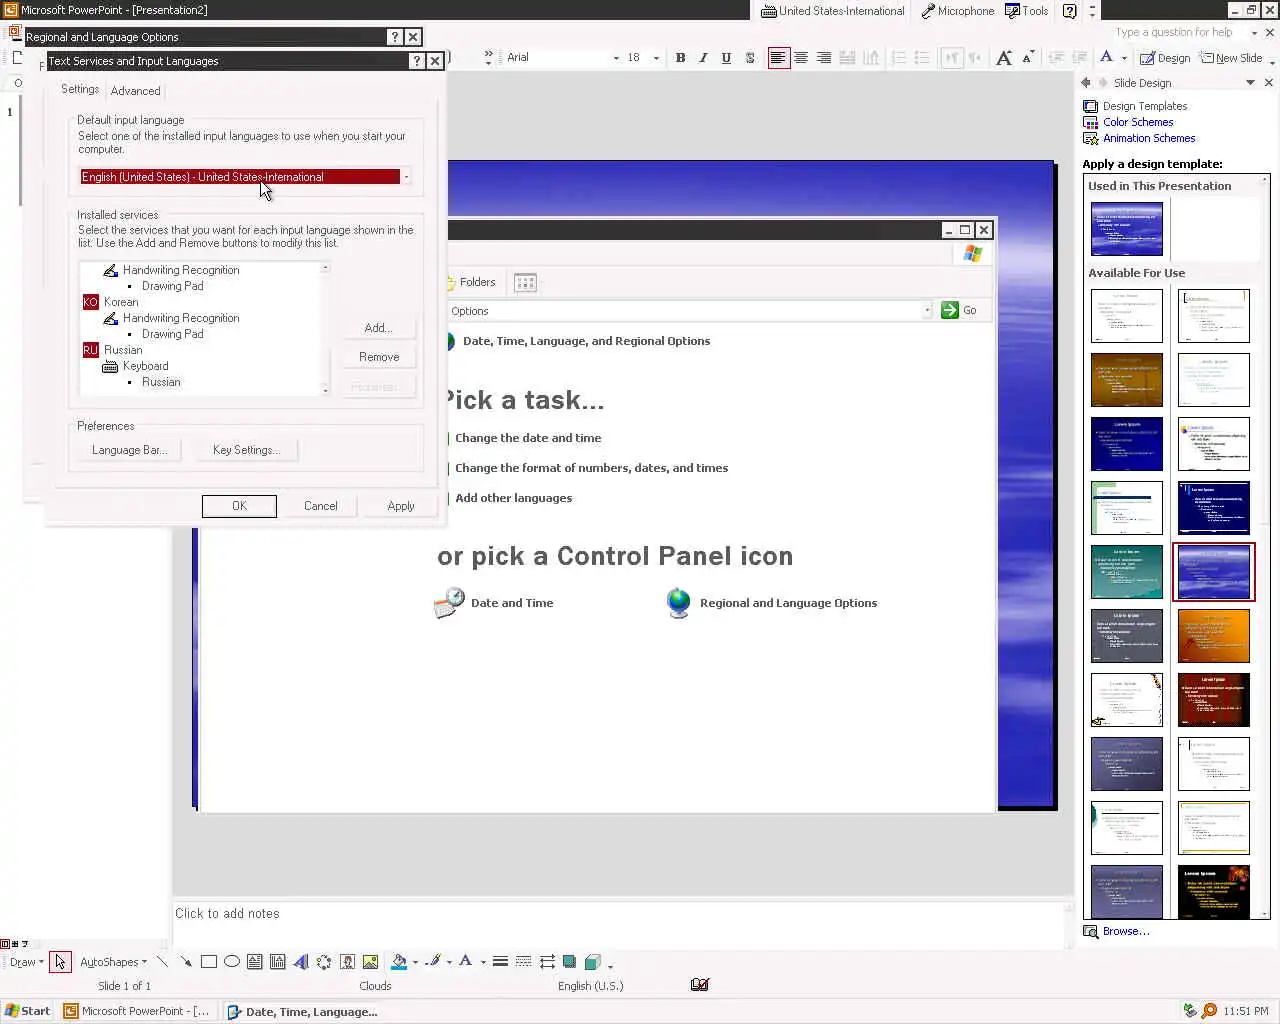Click OK in Text Services dialog
Image resolution: width=1280 pixels, height=1024 pixels.
[239, 506]
